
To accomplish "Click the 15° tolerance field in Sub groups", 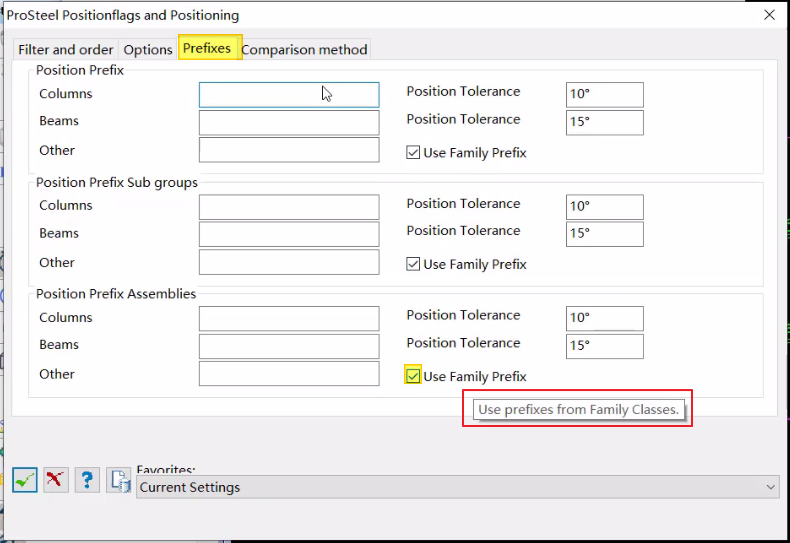I will coord(604,234).
